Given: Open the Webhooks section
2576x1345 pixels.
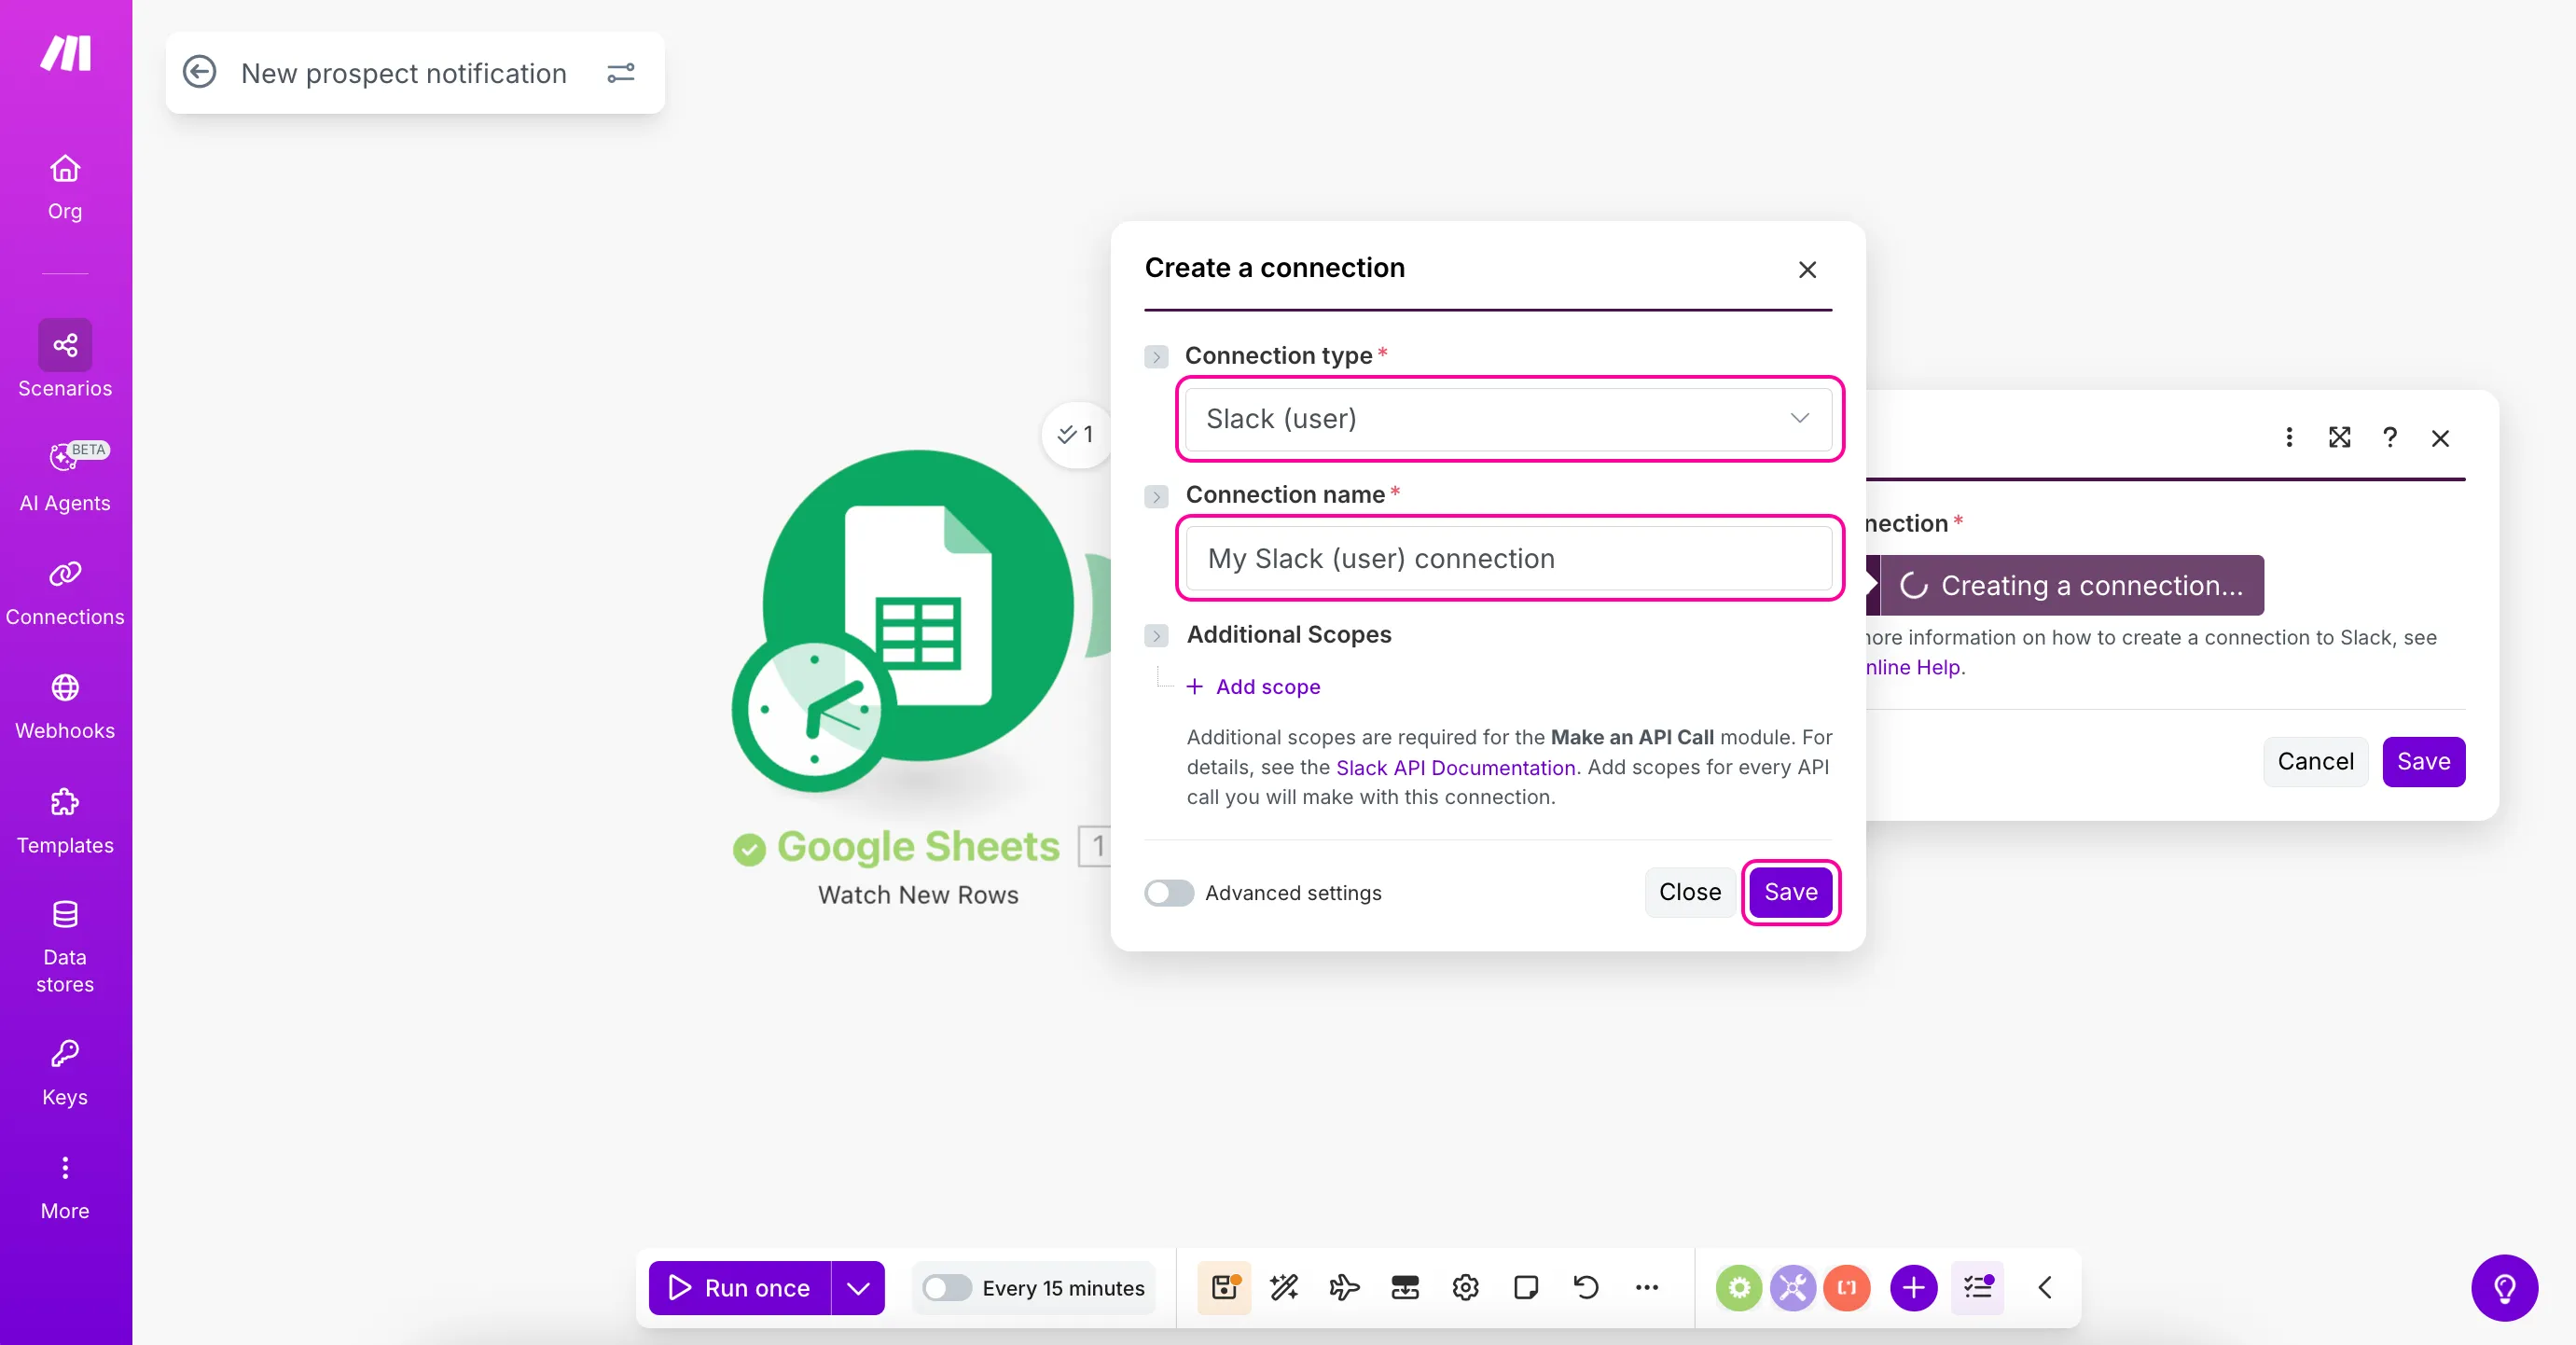Looking at the screenshot, I should 65,706.
